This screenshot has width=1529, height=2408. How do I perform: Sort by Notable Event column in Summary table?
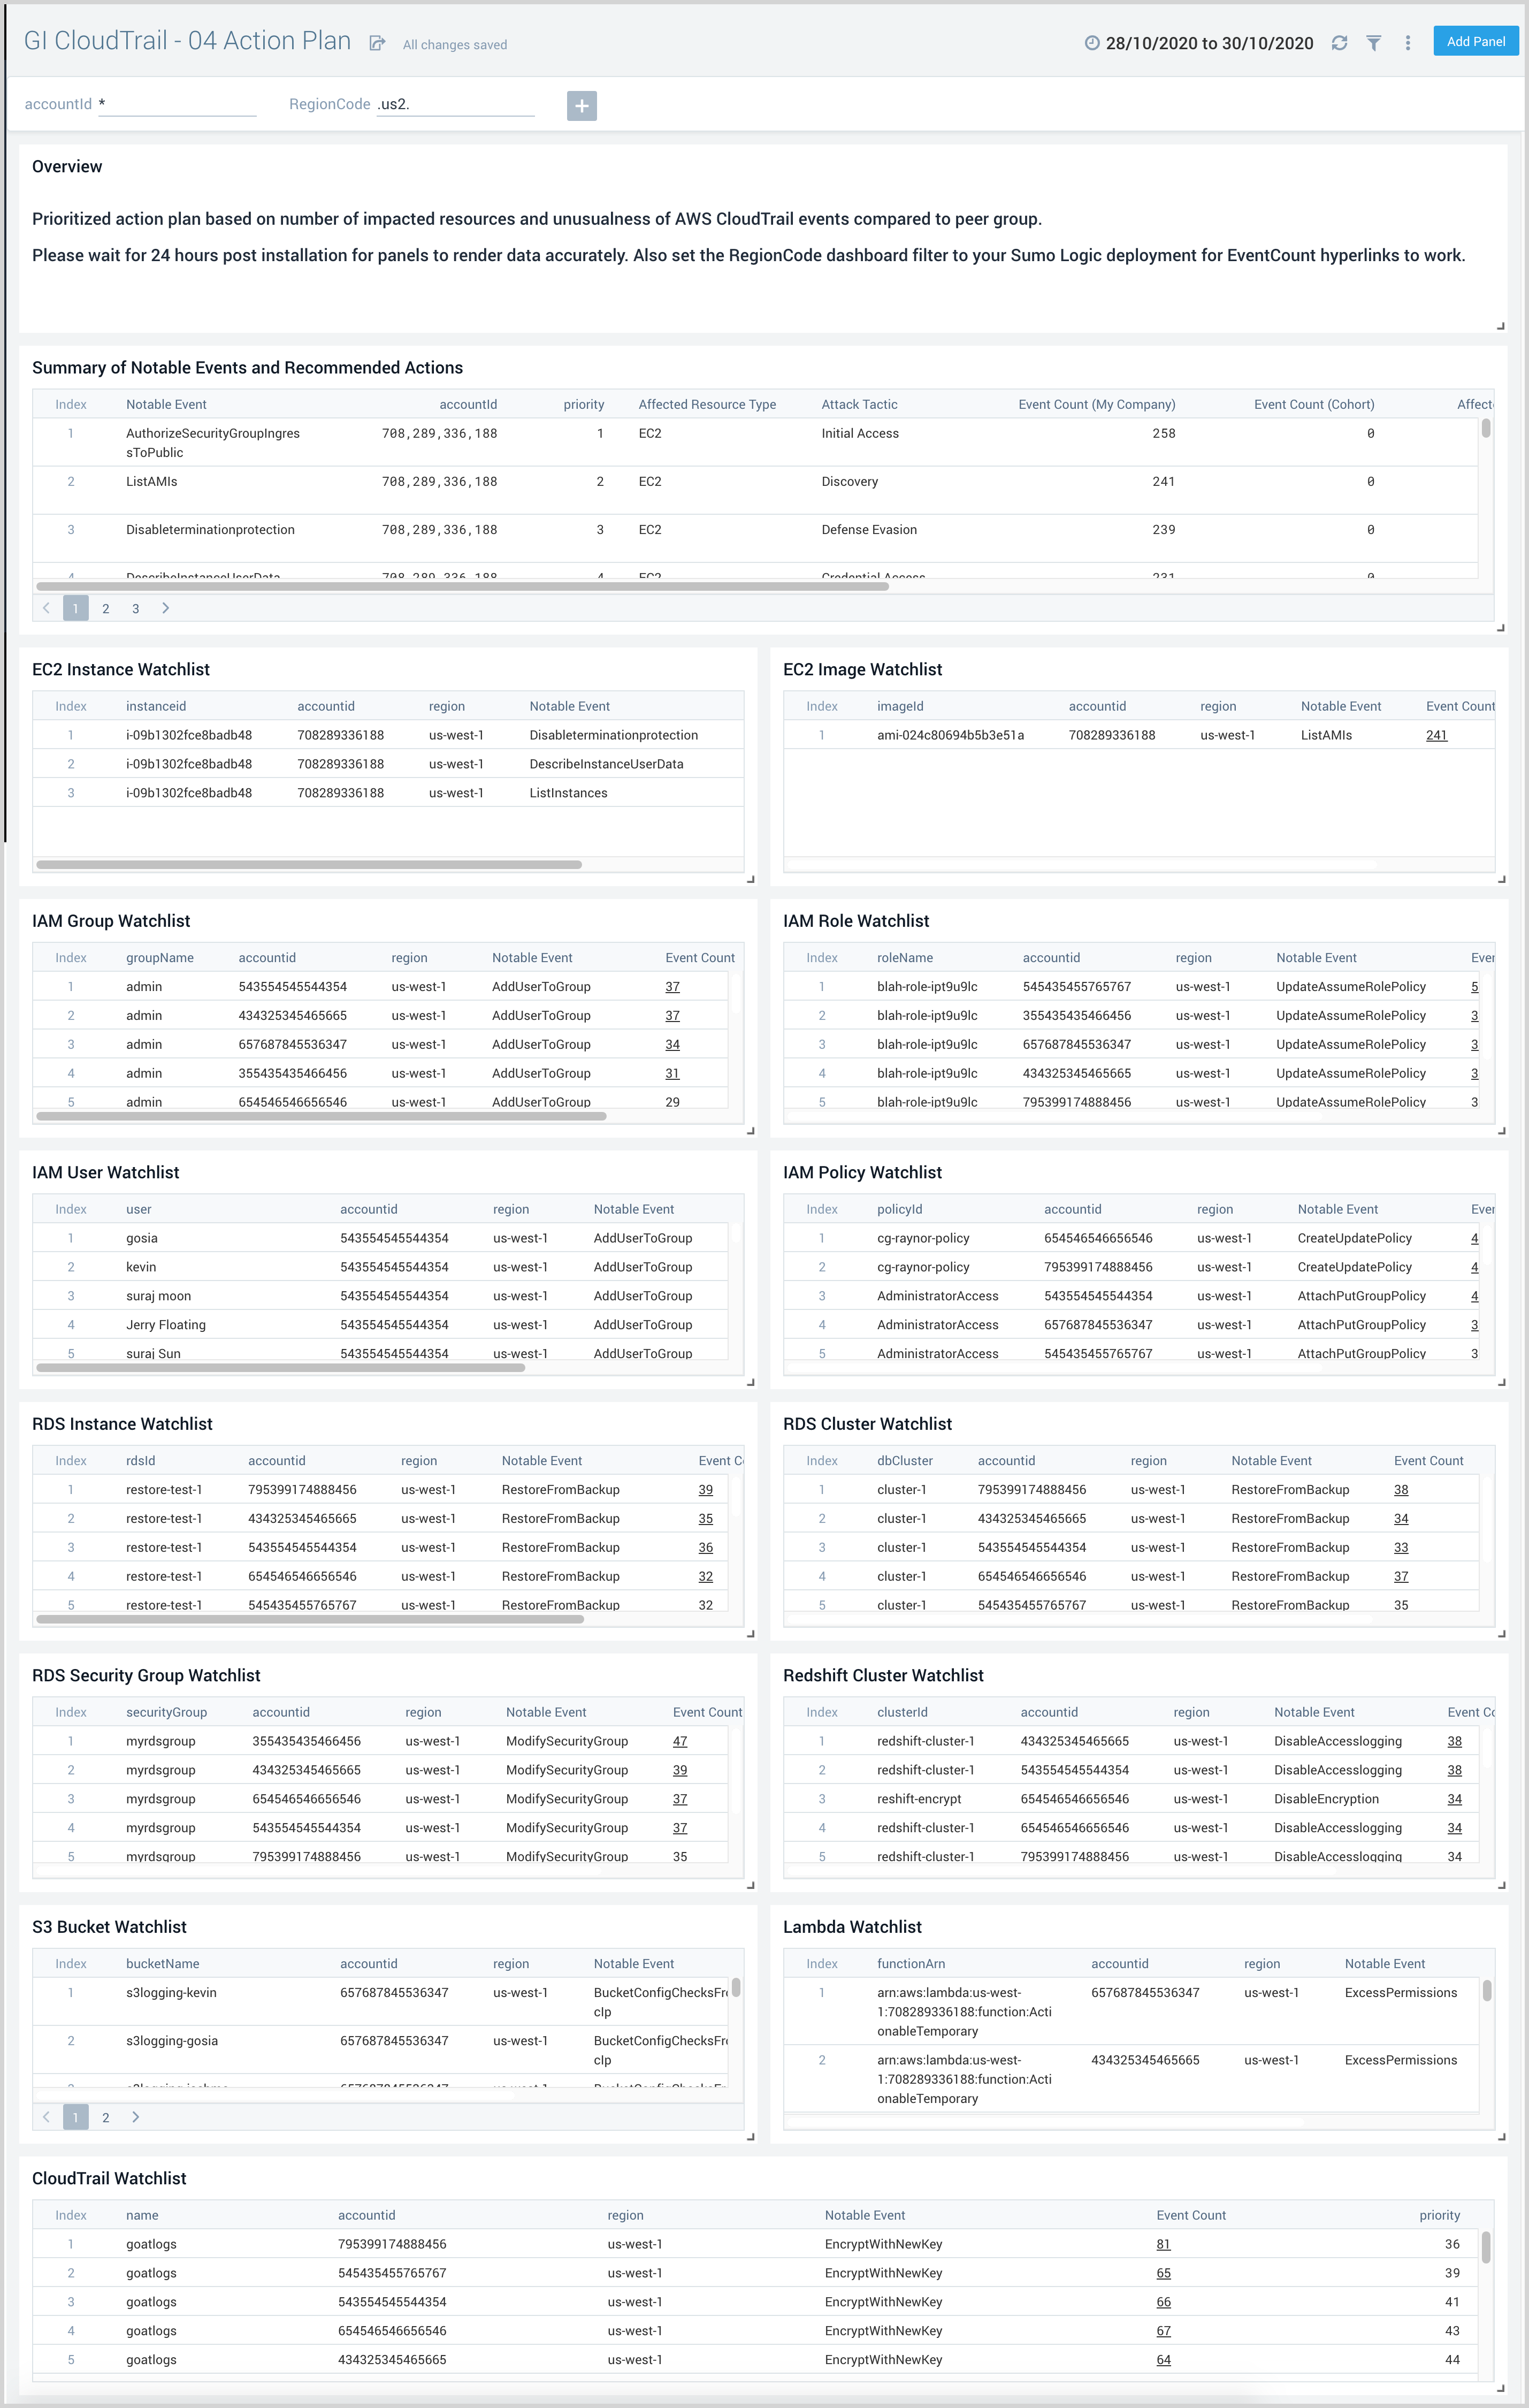point(166,404)
